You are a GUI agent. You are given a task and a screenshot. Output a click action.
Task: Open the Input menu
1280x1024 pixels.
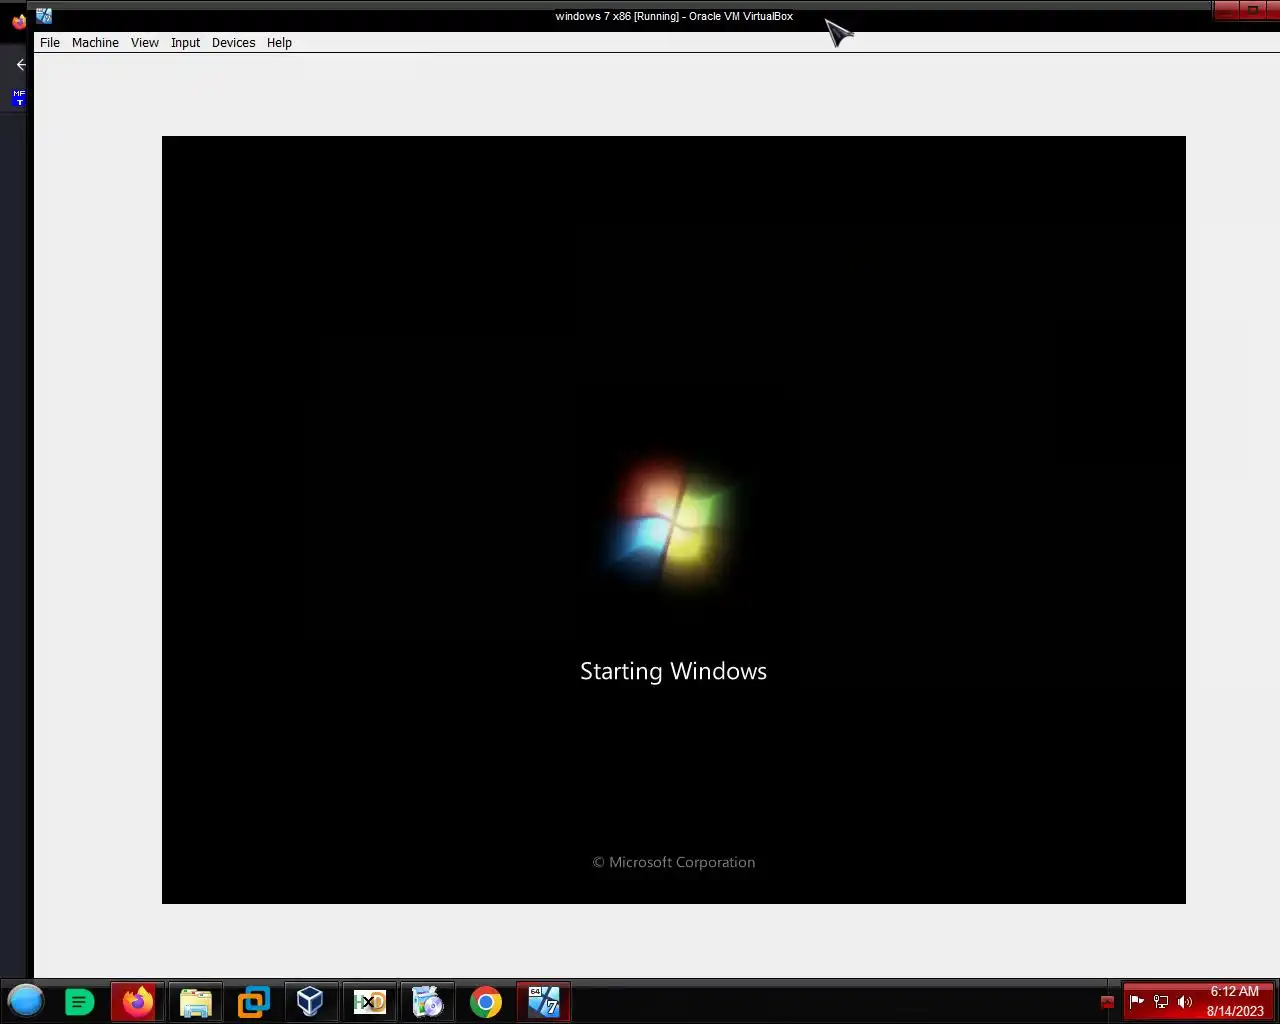(x=185, y=43)
